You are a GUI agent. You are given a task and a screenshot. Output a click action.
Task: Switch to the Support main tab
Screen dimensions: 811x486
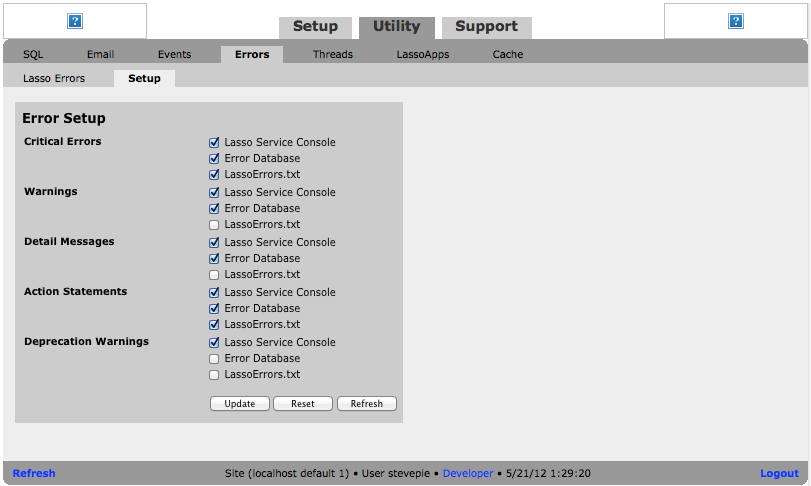click(x=486, y=27)
